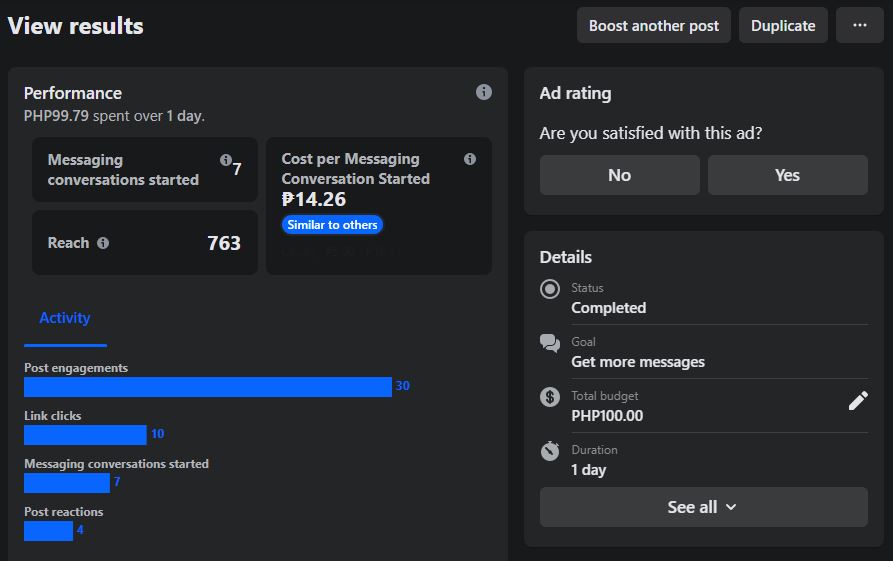The image size is (893, 561).
Task: Switch to the Activity tab
Action: 65,318
